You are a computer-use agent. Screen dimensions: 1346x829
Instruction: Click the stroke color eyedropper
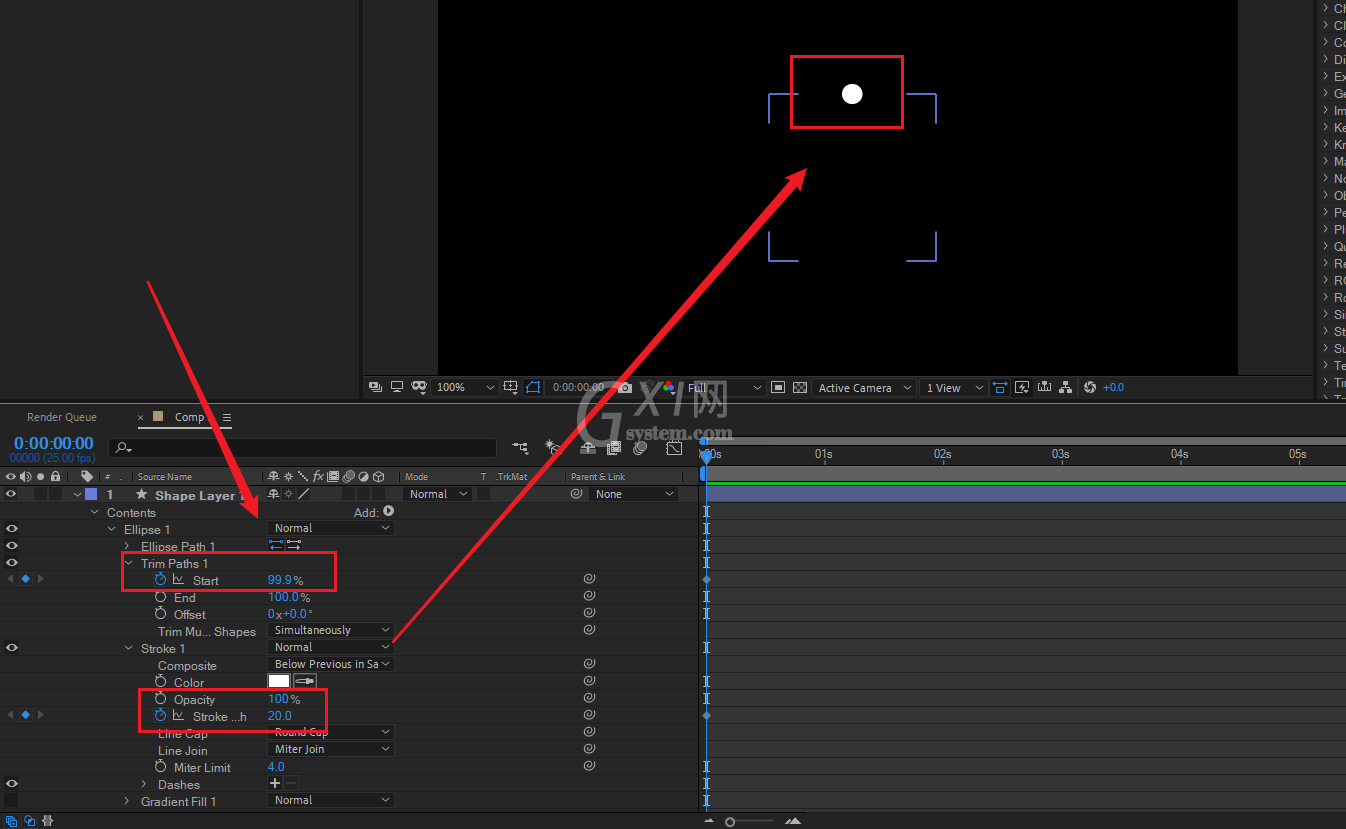[305, 681]
